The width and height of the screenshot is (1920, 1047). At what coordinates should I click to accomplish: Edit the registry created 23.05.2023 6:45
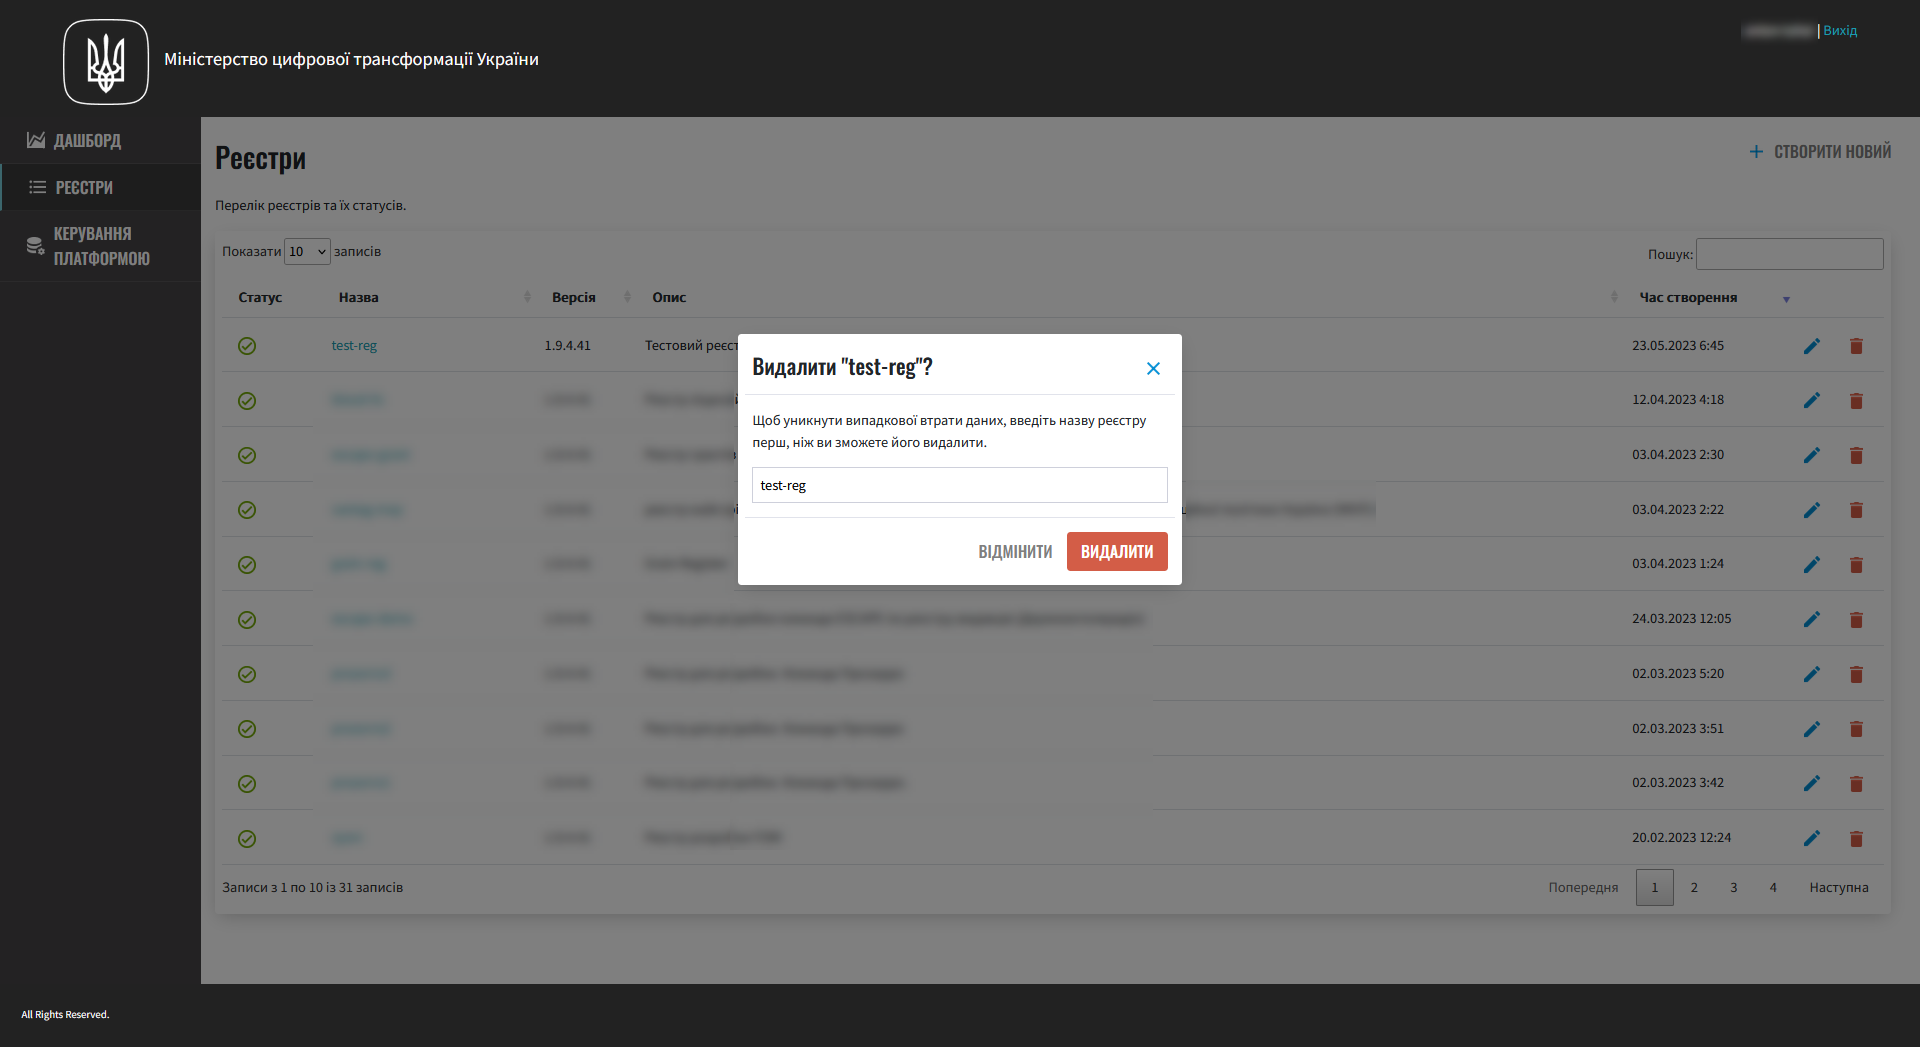tap(1811, 346)
